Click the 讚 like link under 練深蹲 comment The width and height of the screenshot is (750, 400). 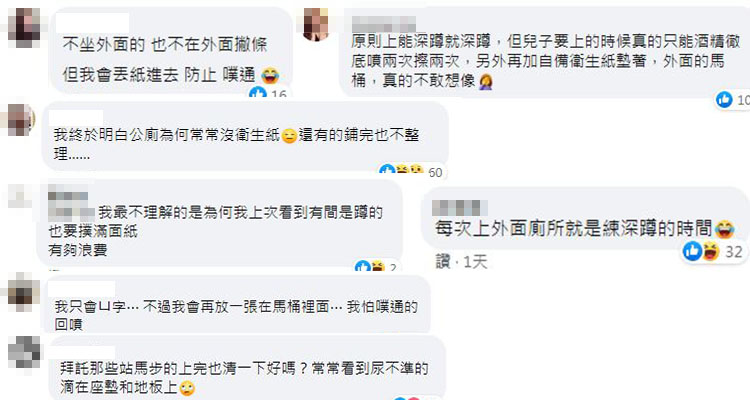[x=443, y=262]
